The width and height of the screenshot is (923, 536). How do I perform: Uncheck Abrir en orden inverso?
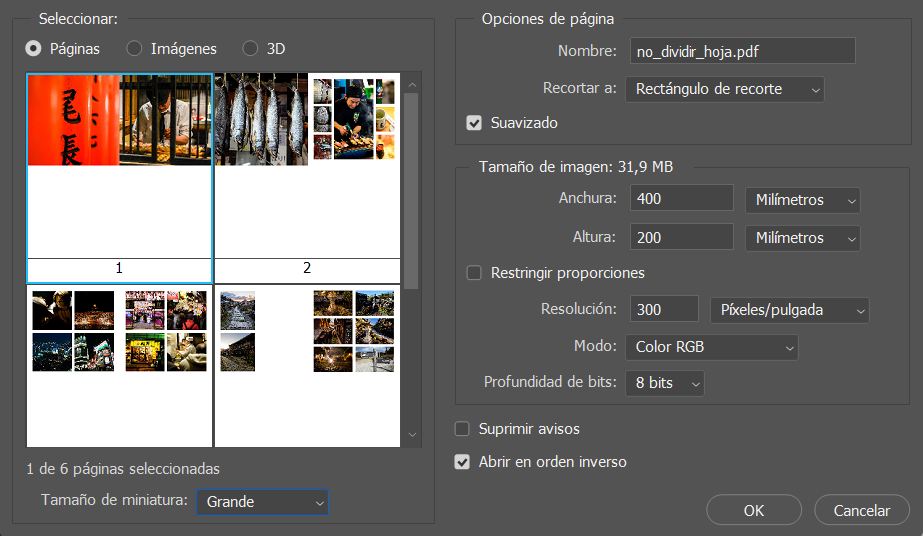[x=462, y=462]
